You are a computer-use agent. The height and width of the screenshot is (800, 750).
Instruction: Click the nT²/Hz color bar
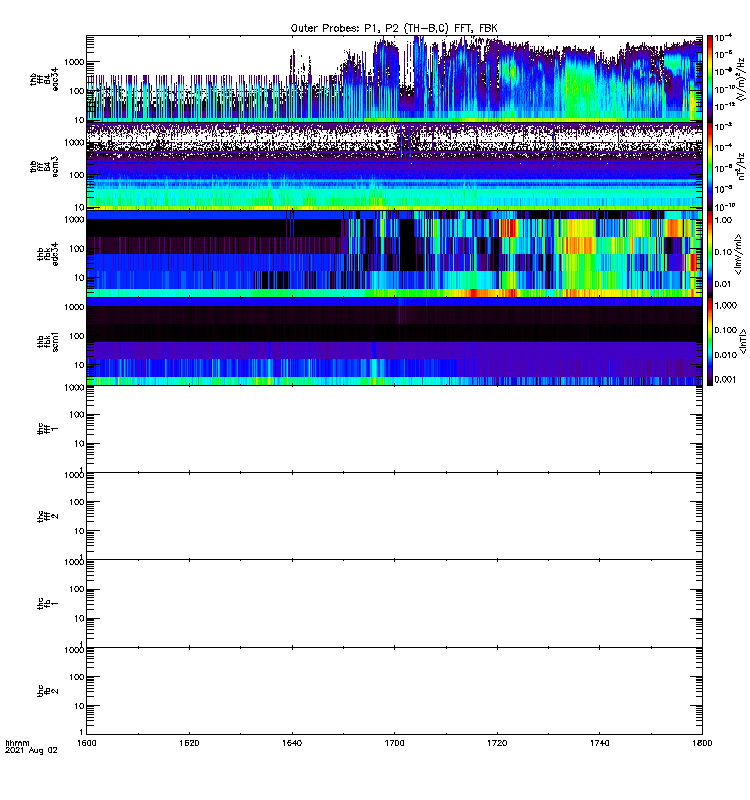coord(710,166)
